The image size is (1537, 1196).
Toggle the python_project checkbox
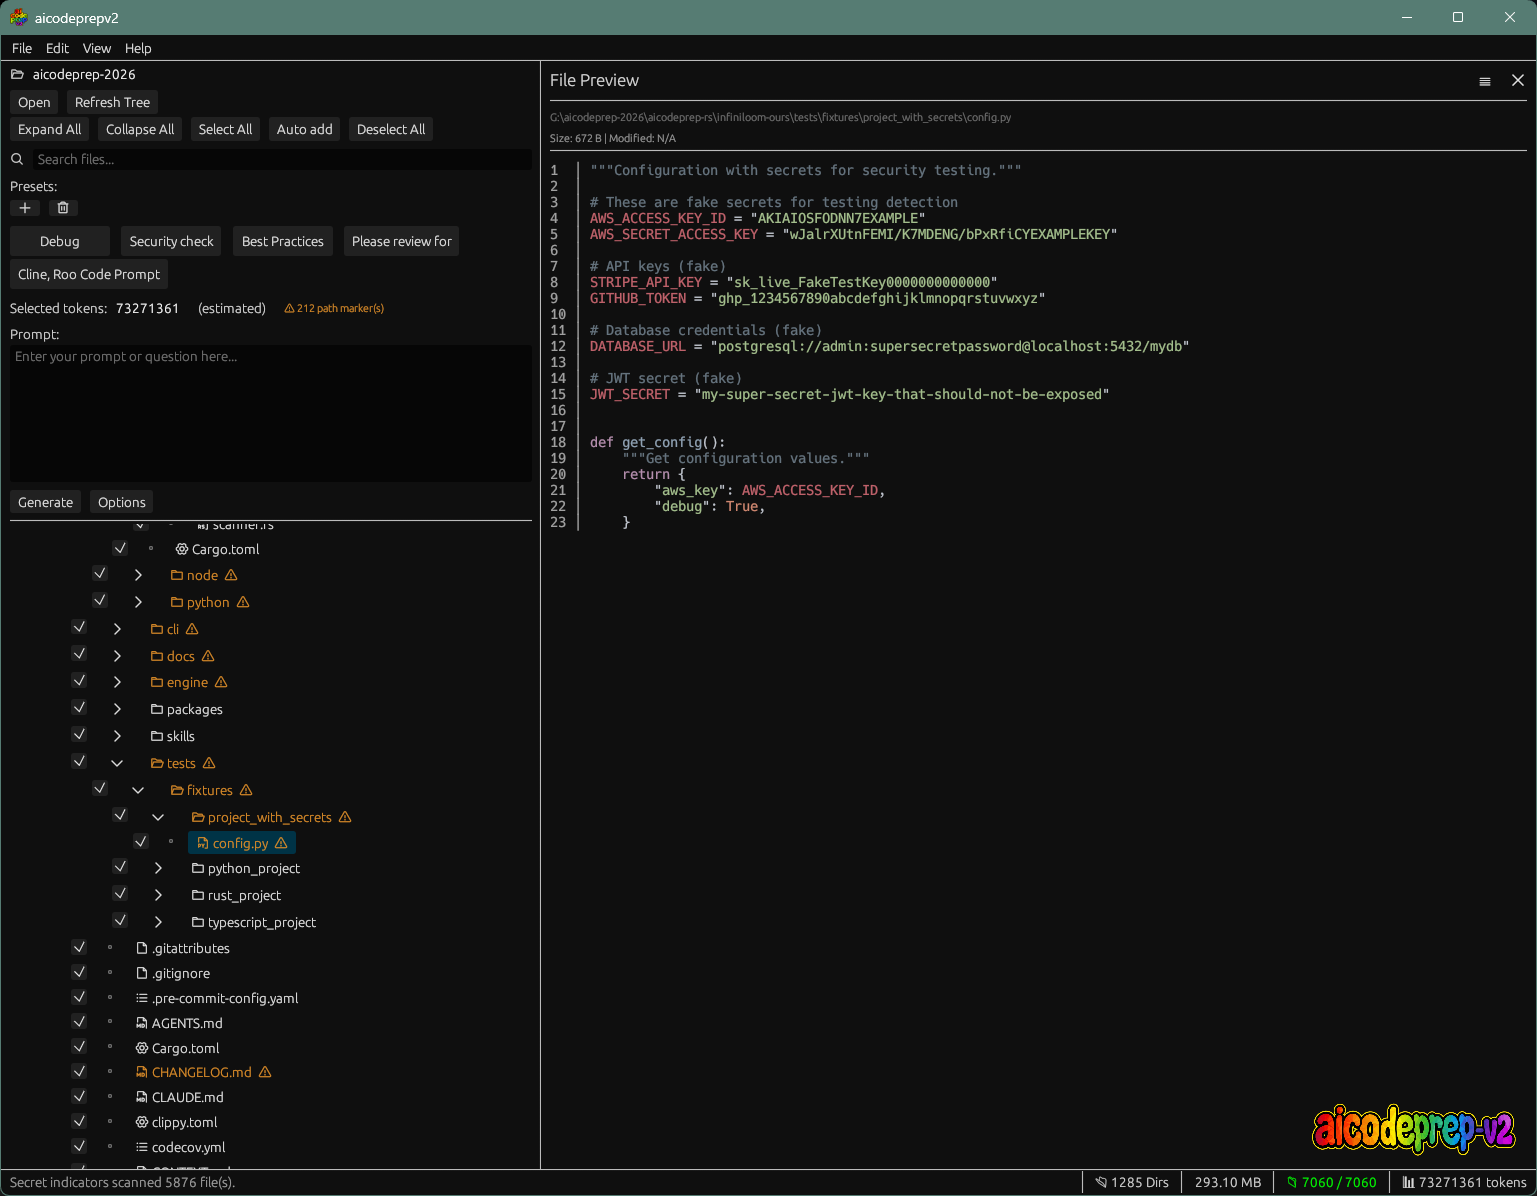coord(120,866)
